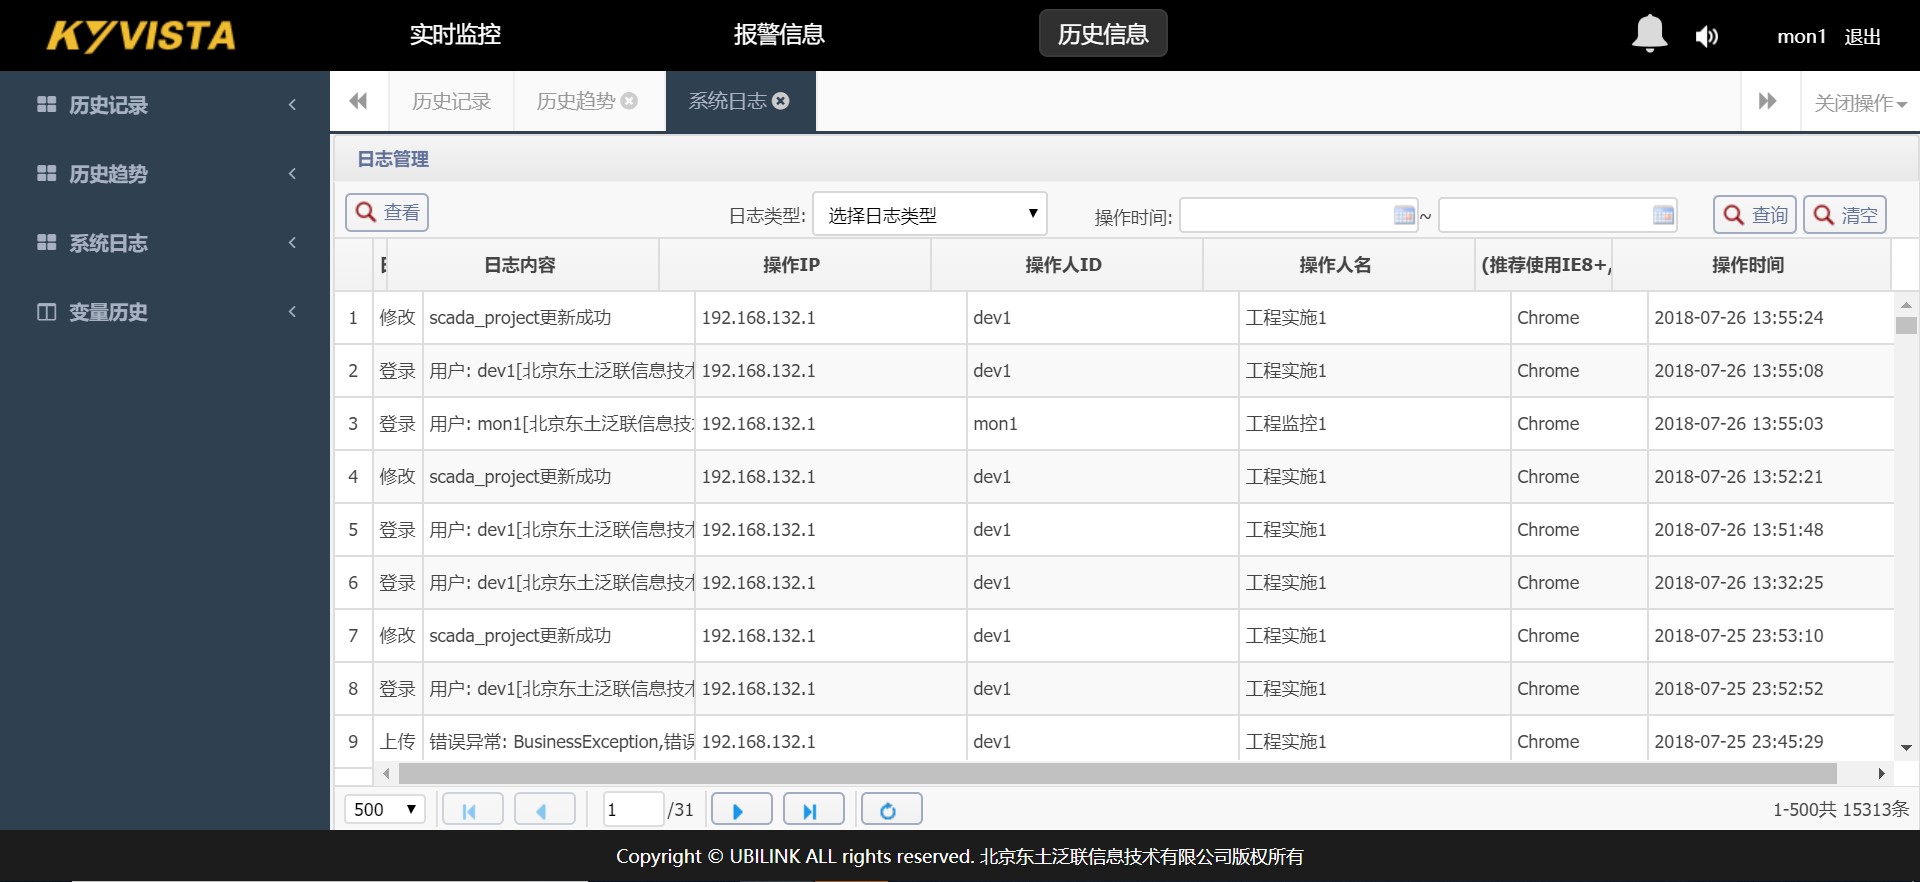Go to next page of logs
Screen dimensions: 1920x882
point(740,809)
